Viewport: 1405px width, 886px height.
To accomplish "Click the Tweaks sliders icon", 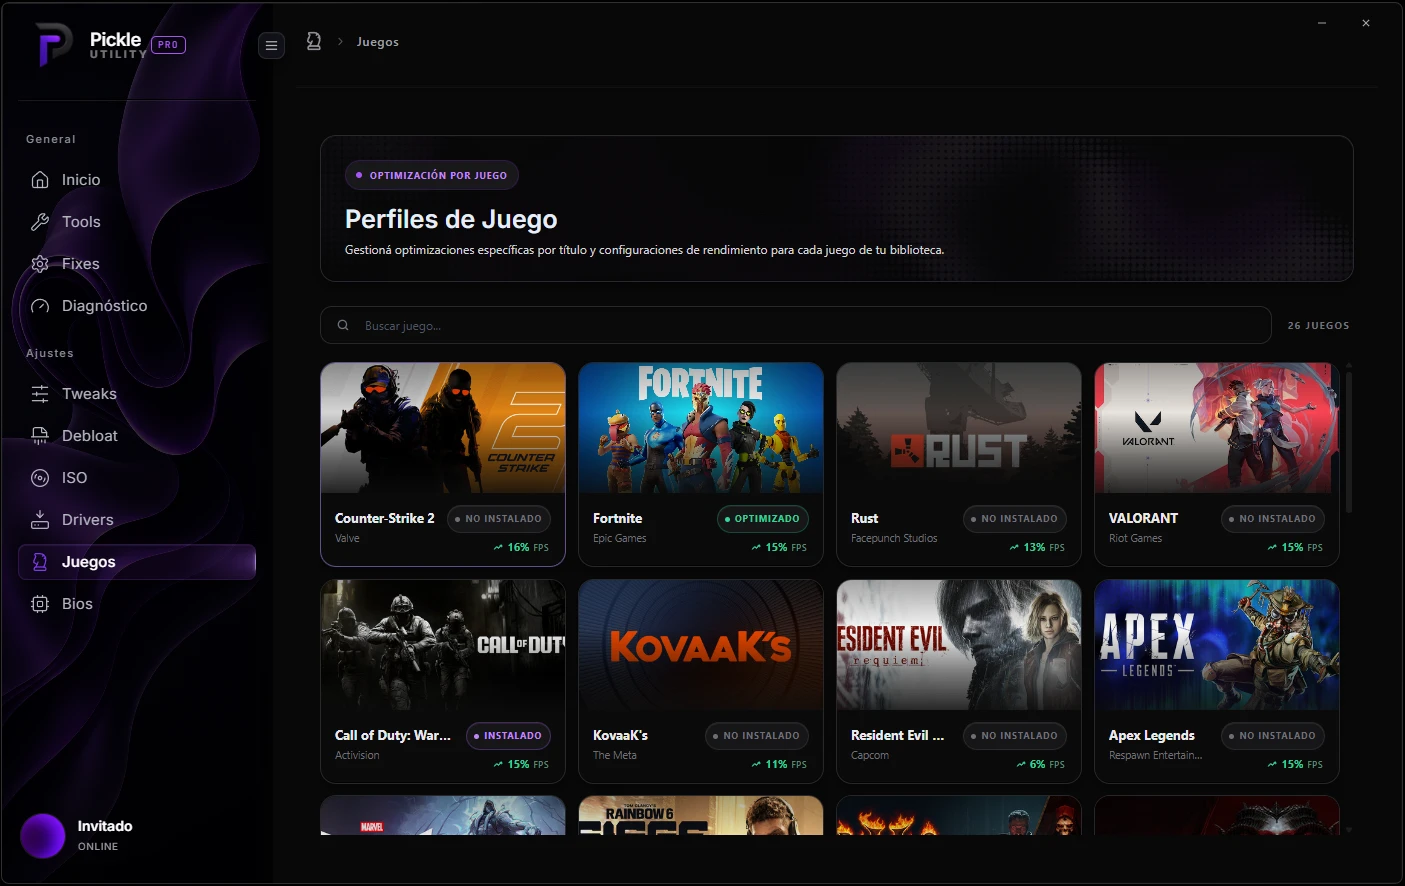I will pyautogui.click(x=40, y=394).
